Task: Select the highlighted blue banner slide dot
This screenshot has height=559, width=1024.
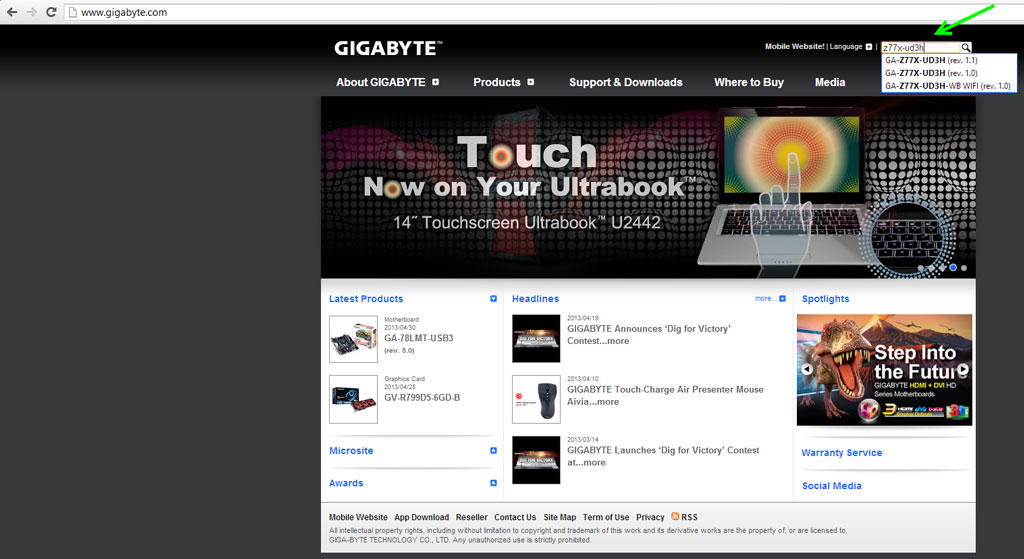Action: tap(953, 268)
